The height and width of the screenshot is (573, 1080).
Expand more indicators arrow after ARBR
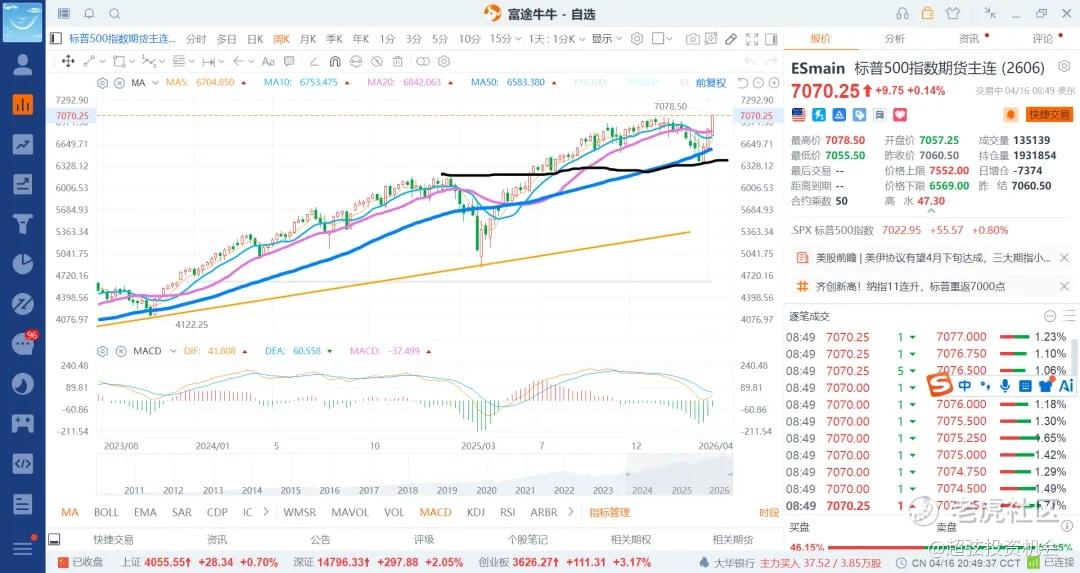pyautogui.click(x=570, y=512)
